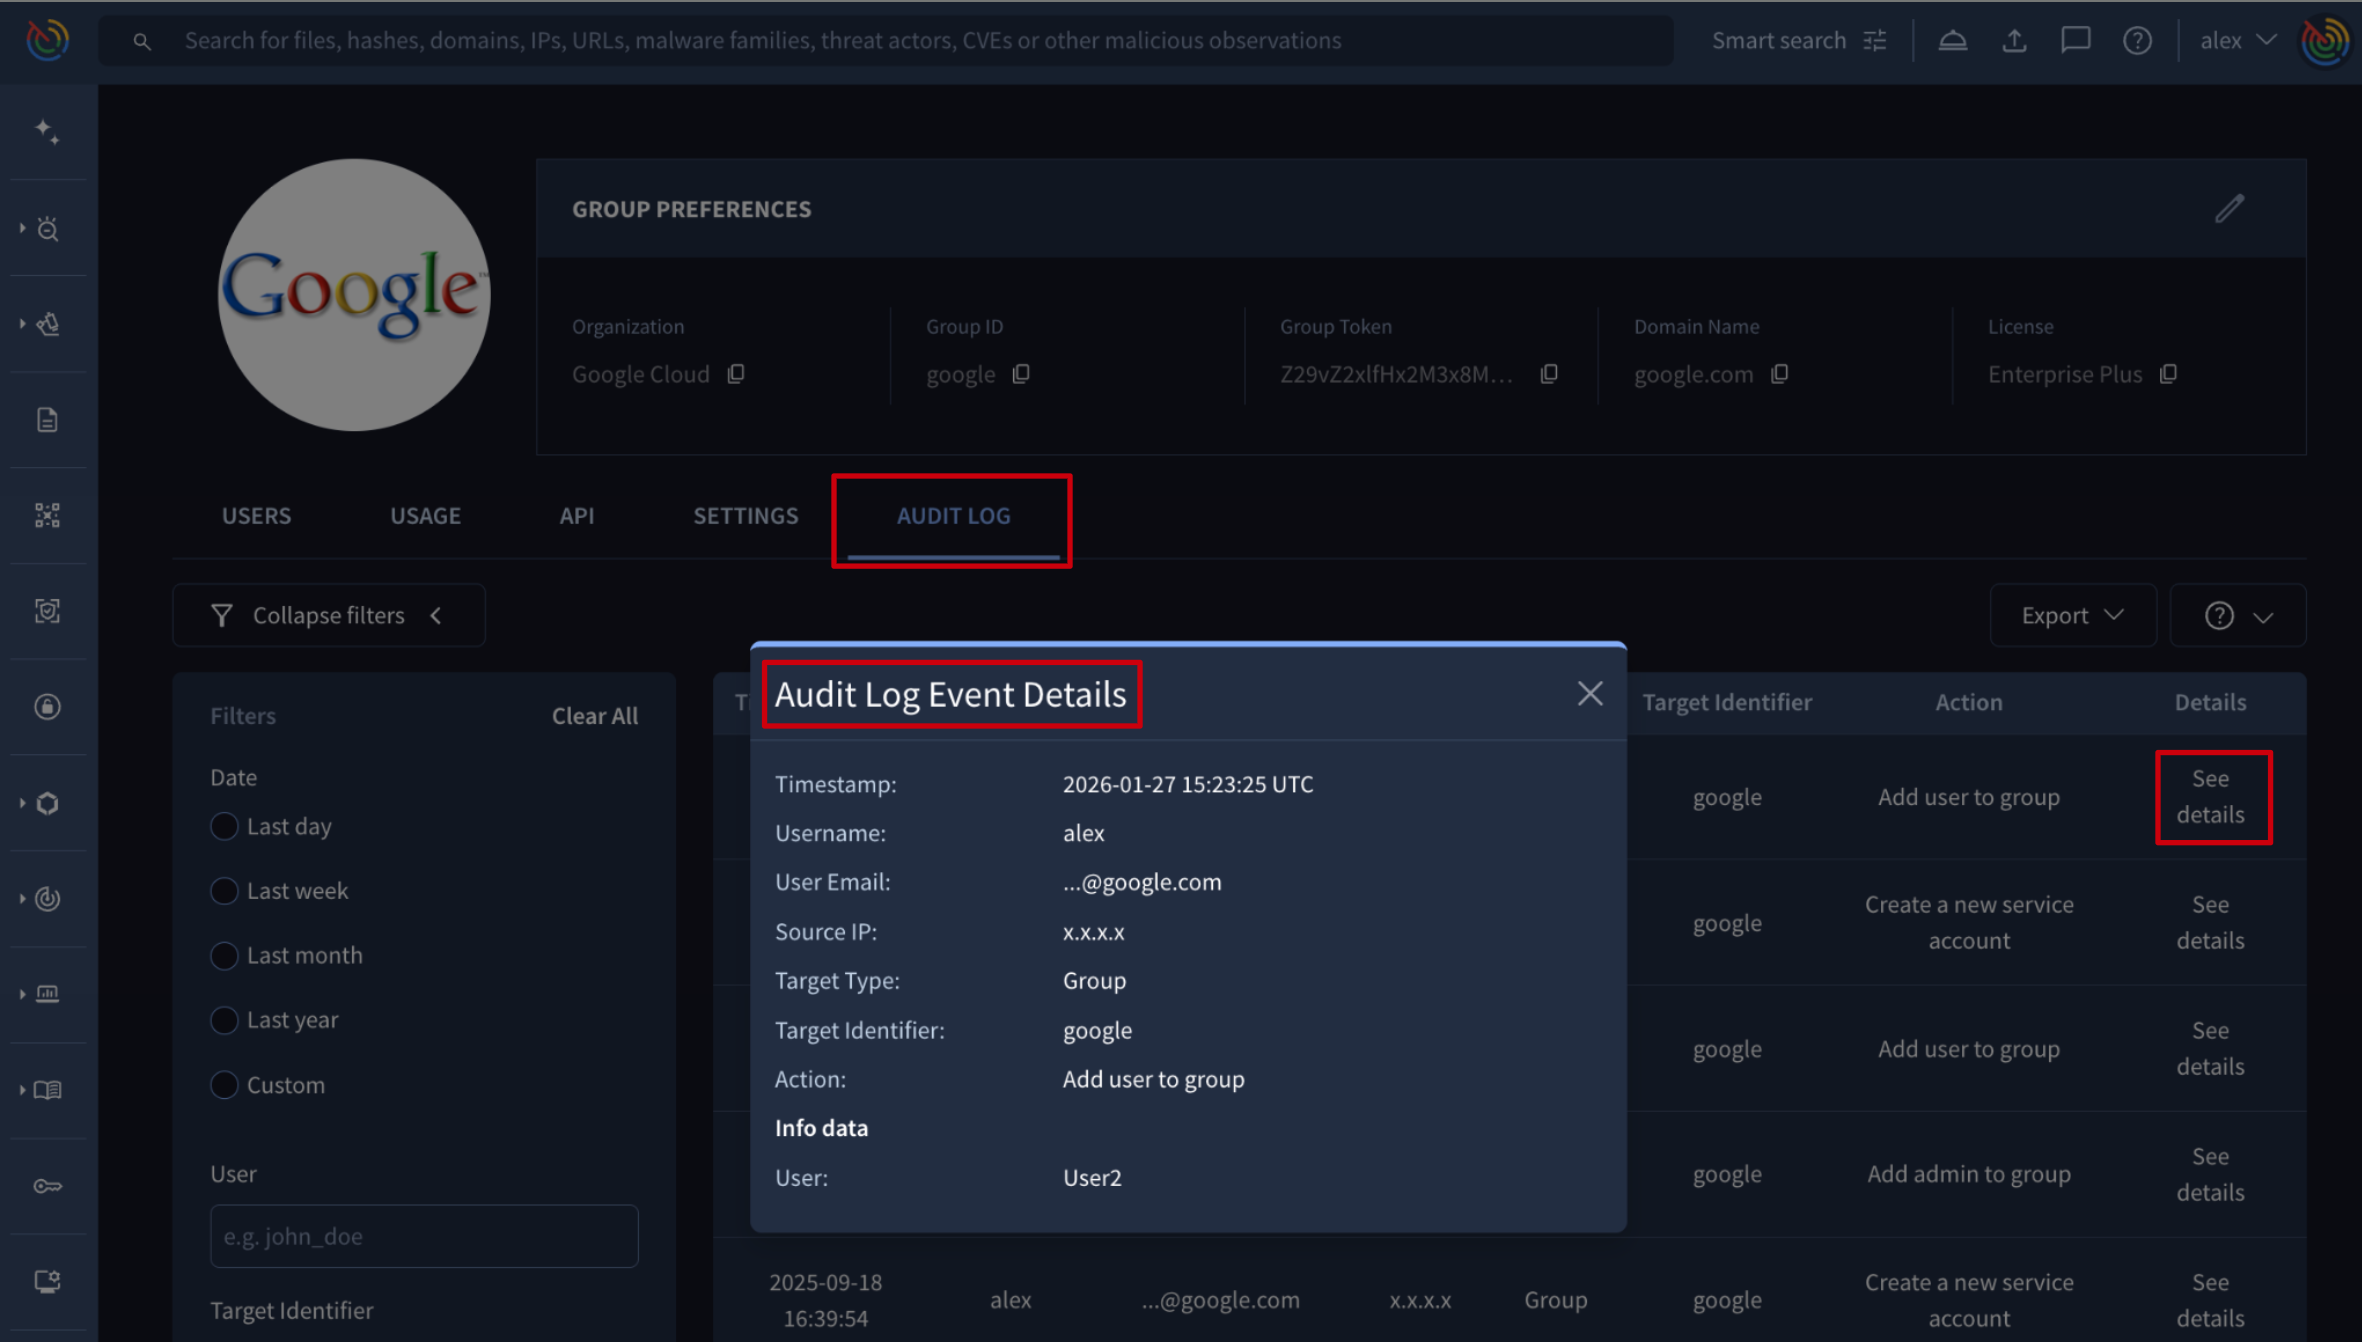Switch to the USERS tab
Screen dimensions: 2362x1342
pyautogui.click(x=256, y=515)
